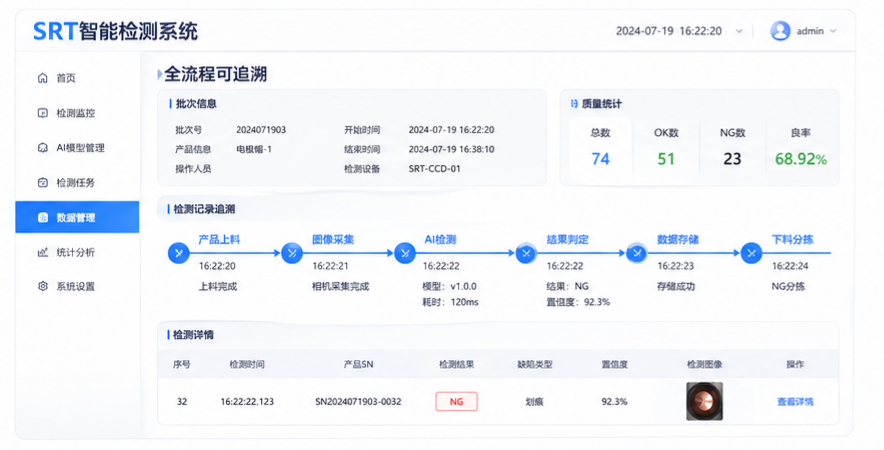Click the 质量统计 header icon
The image size is (884, 450).
pyautogui.click(x=574, y=104)
